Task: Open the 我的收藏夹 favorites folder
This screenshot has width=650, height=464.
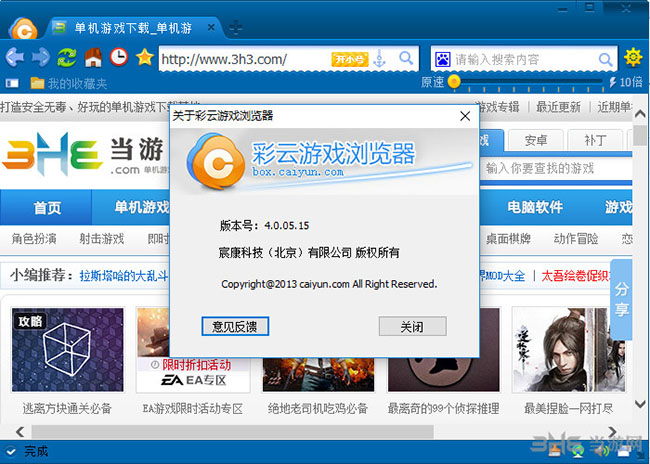Action: (68, 84)
